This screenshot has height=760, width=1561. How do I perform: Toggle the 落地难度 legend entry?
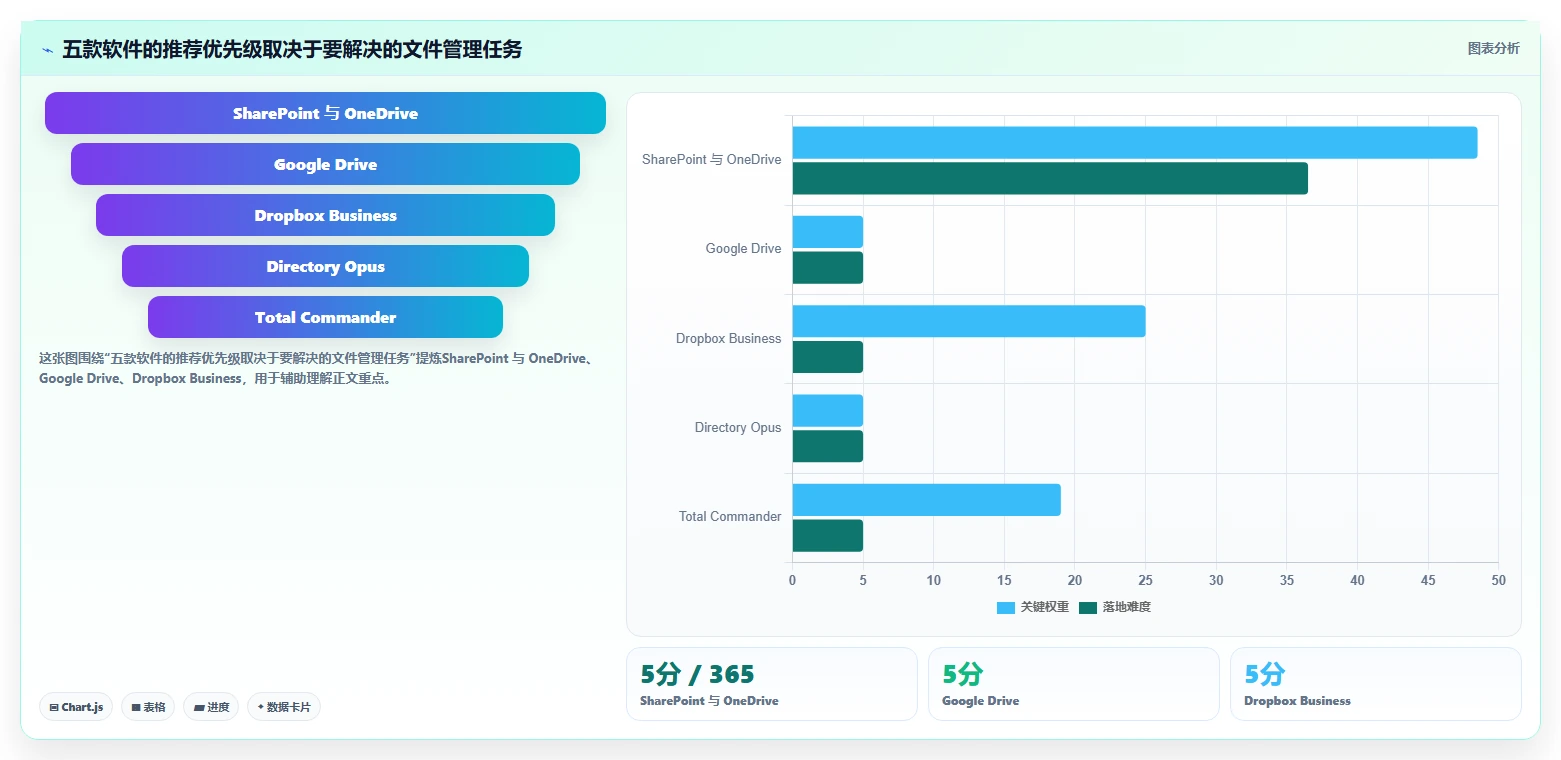[x=1115, y=607]
